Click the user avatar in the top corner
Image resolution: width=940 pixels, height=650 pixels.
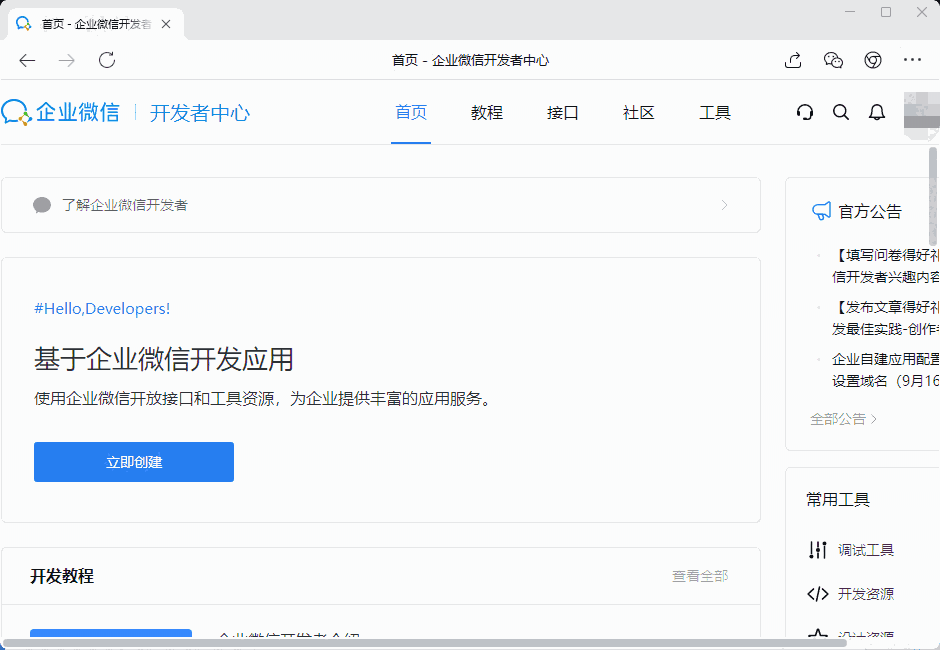click(920, 112)
